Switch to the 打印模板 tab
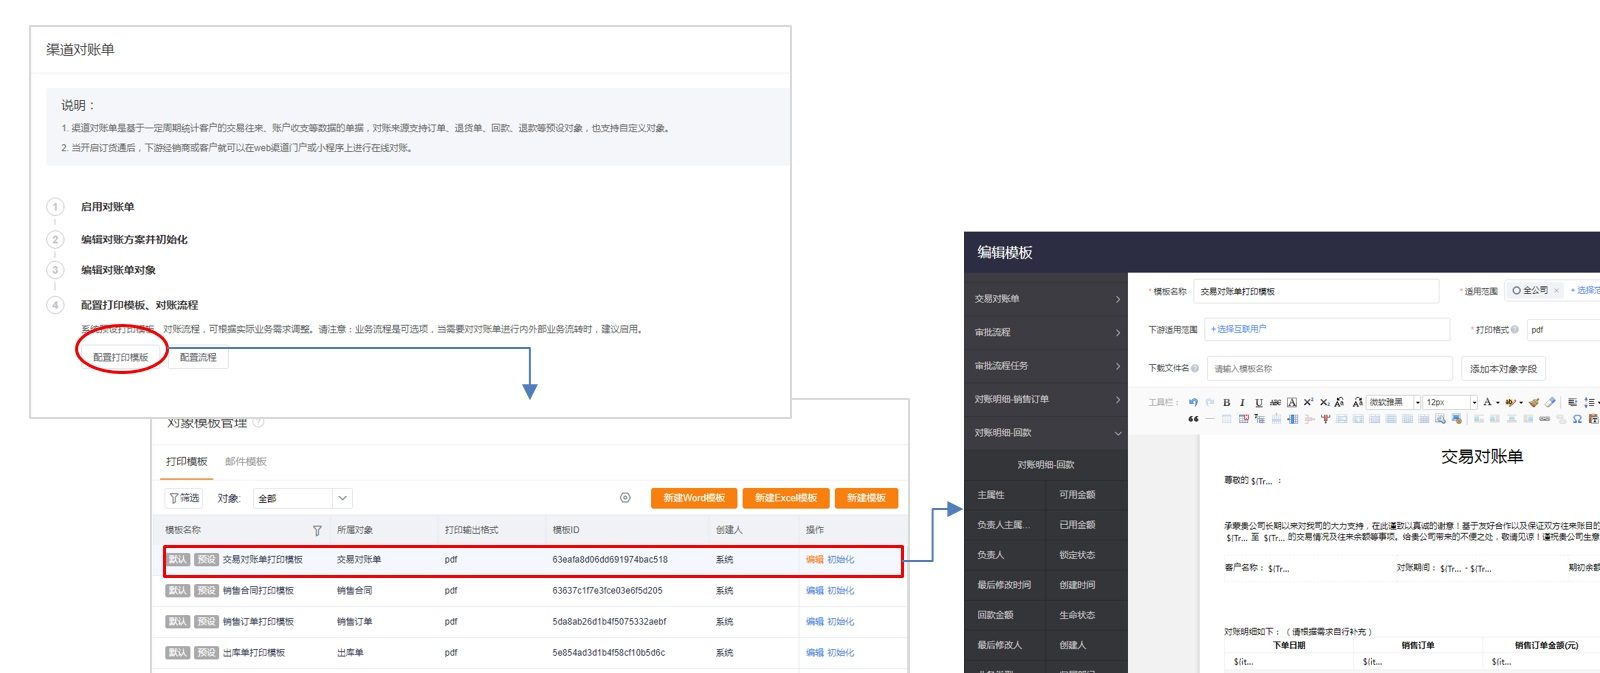This screenshot has height=673, width=1600. coord(187,461)
